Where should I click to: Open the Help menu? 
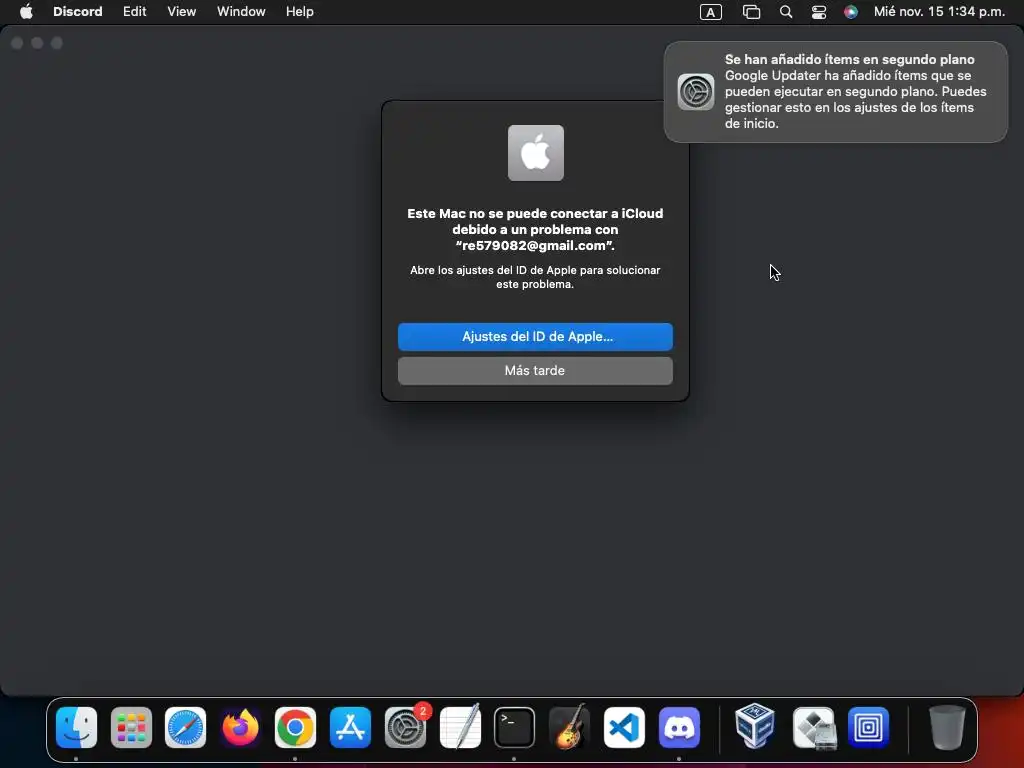coord(300,12)
